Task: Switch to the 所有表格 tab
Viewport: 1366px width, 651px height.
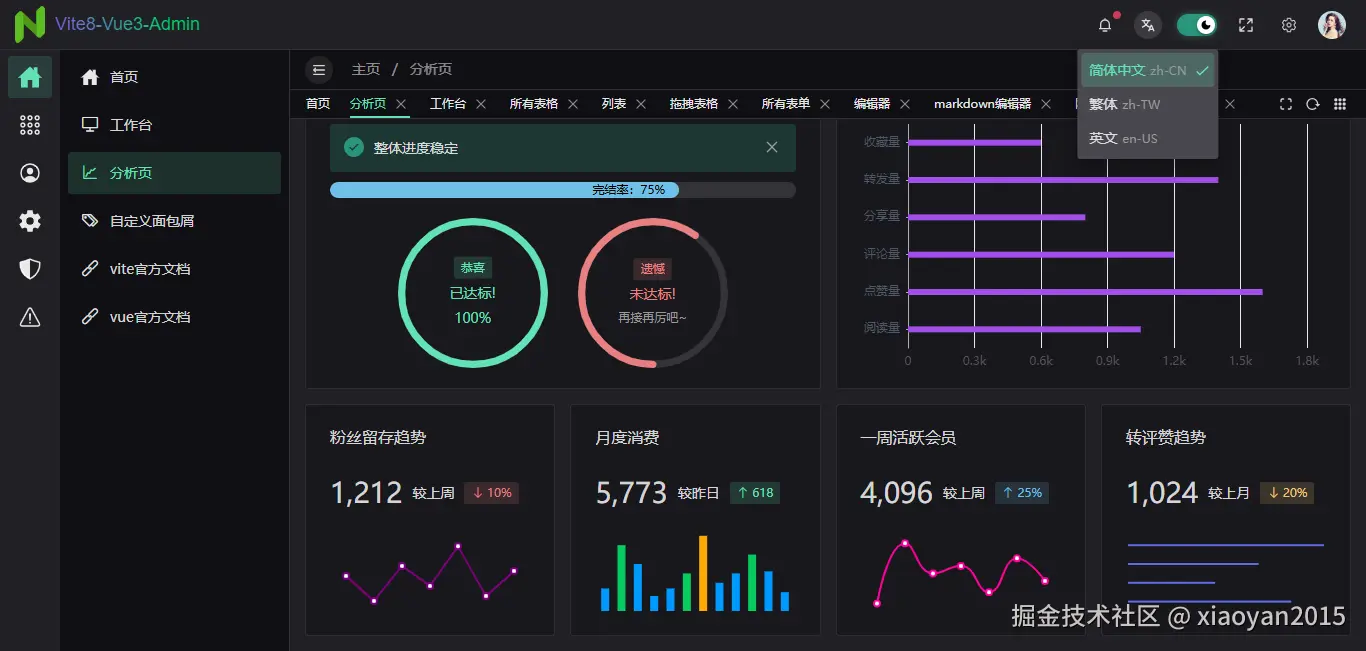Action: [534, 104]
